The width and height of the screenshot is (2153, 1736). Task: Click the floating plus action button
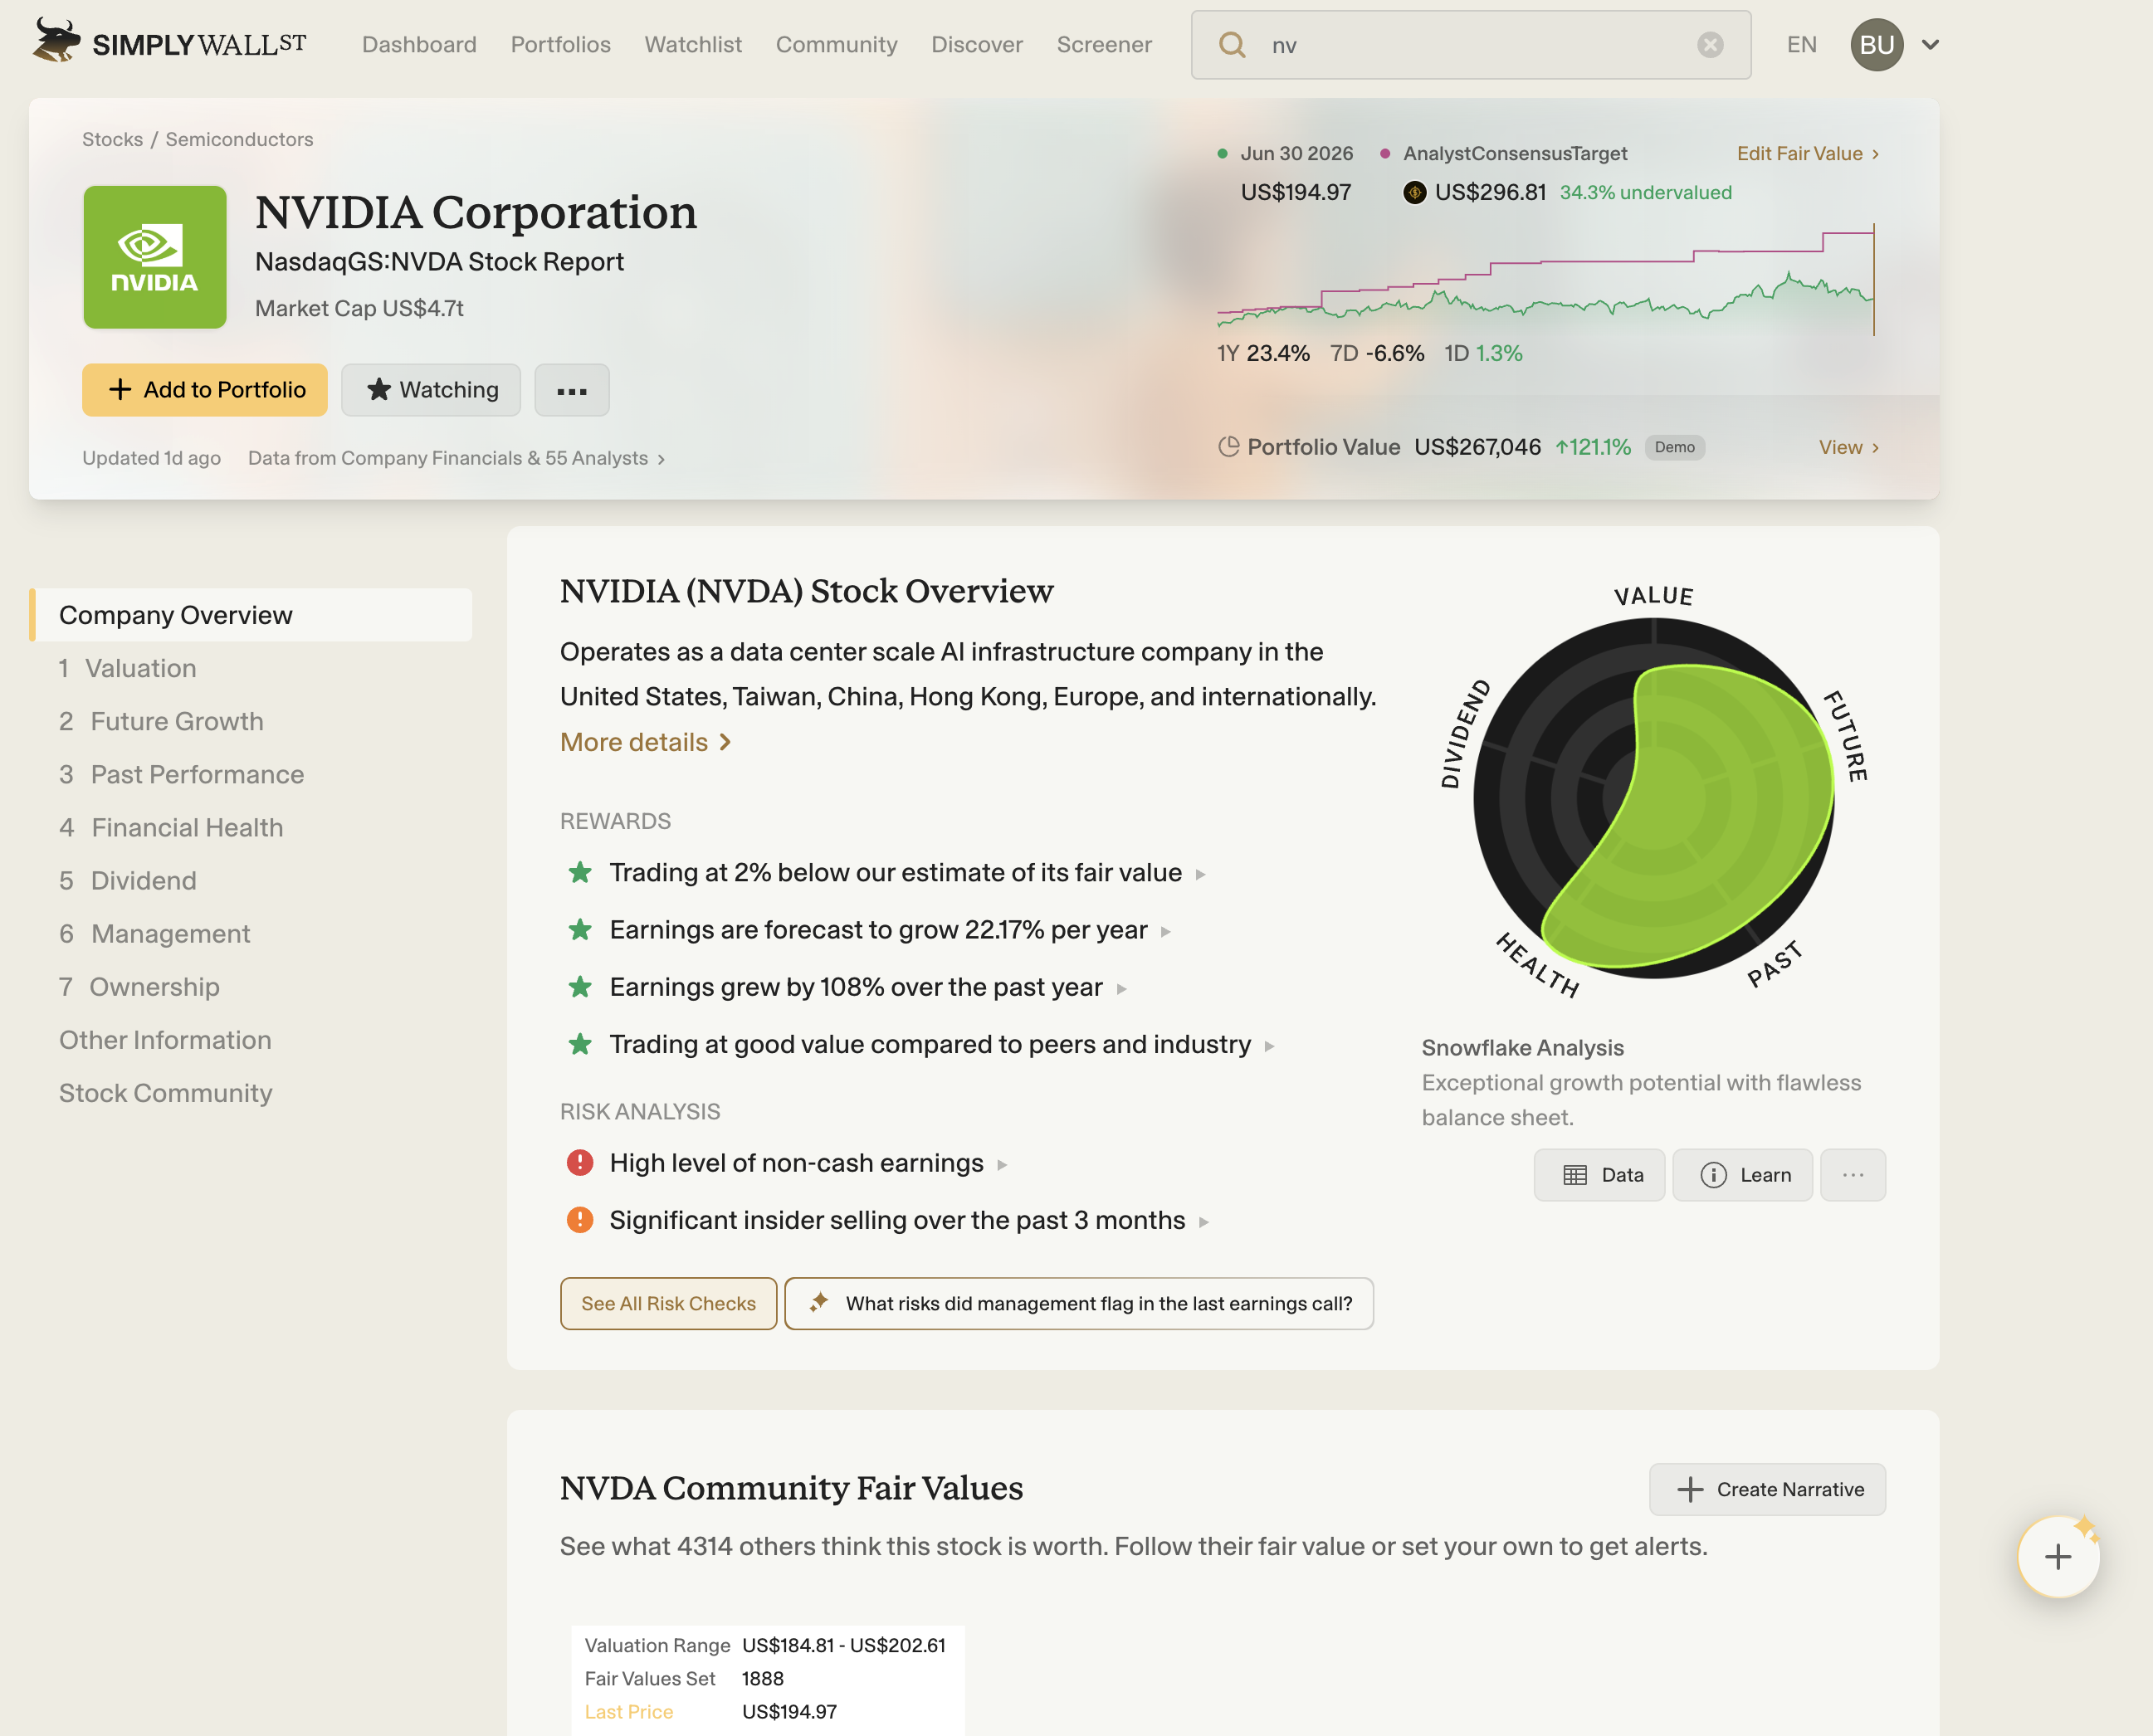click(2058, 1557)
